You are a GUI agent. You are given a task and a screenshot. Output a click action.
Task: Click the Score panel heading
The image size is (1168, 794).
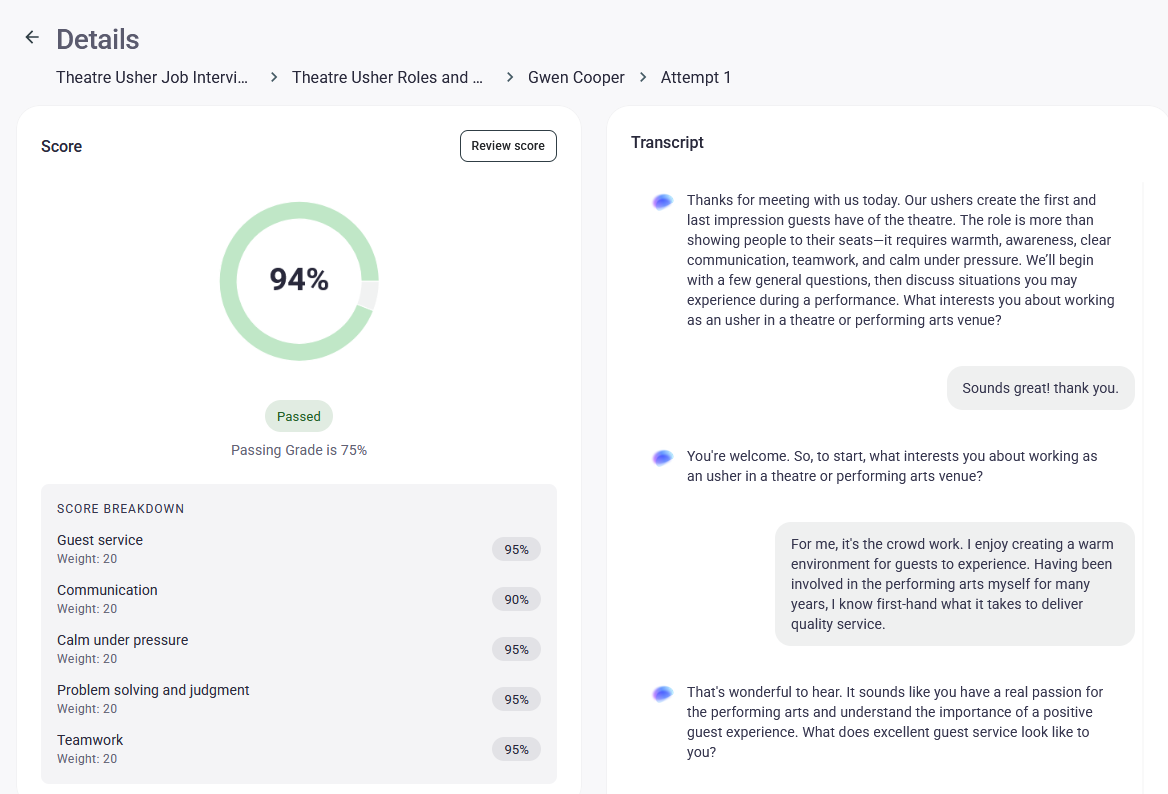click(x=62, y=147)
